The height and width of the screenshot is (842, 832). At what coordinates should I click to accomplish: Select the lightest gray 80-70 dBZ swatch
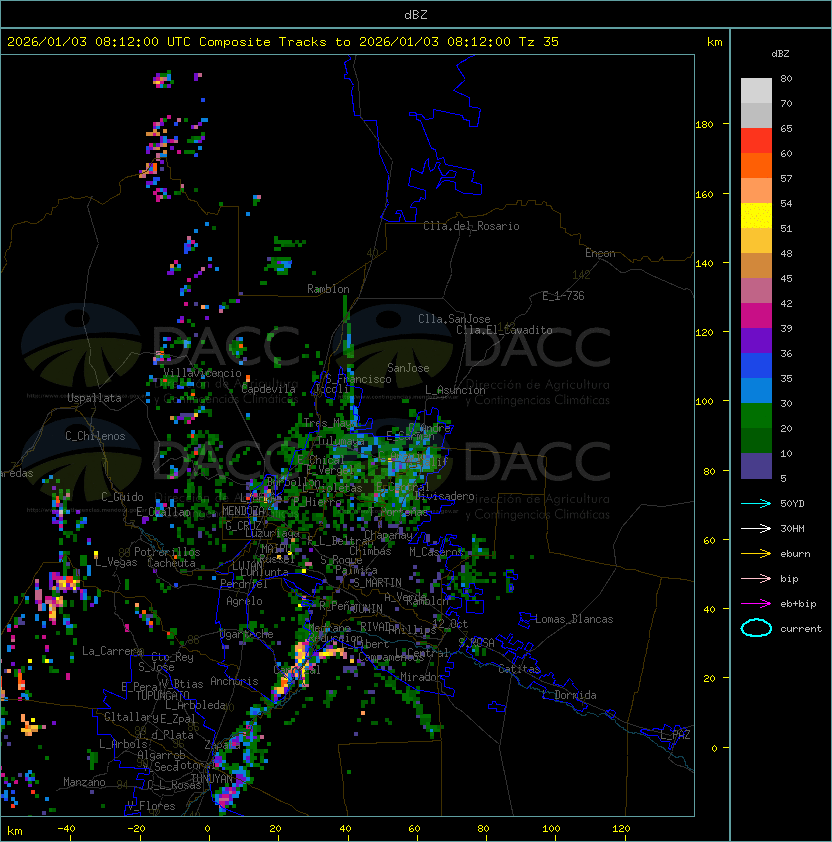pos(756,91)
